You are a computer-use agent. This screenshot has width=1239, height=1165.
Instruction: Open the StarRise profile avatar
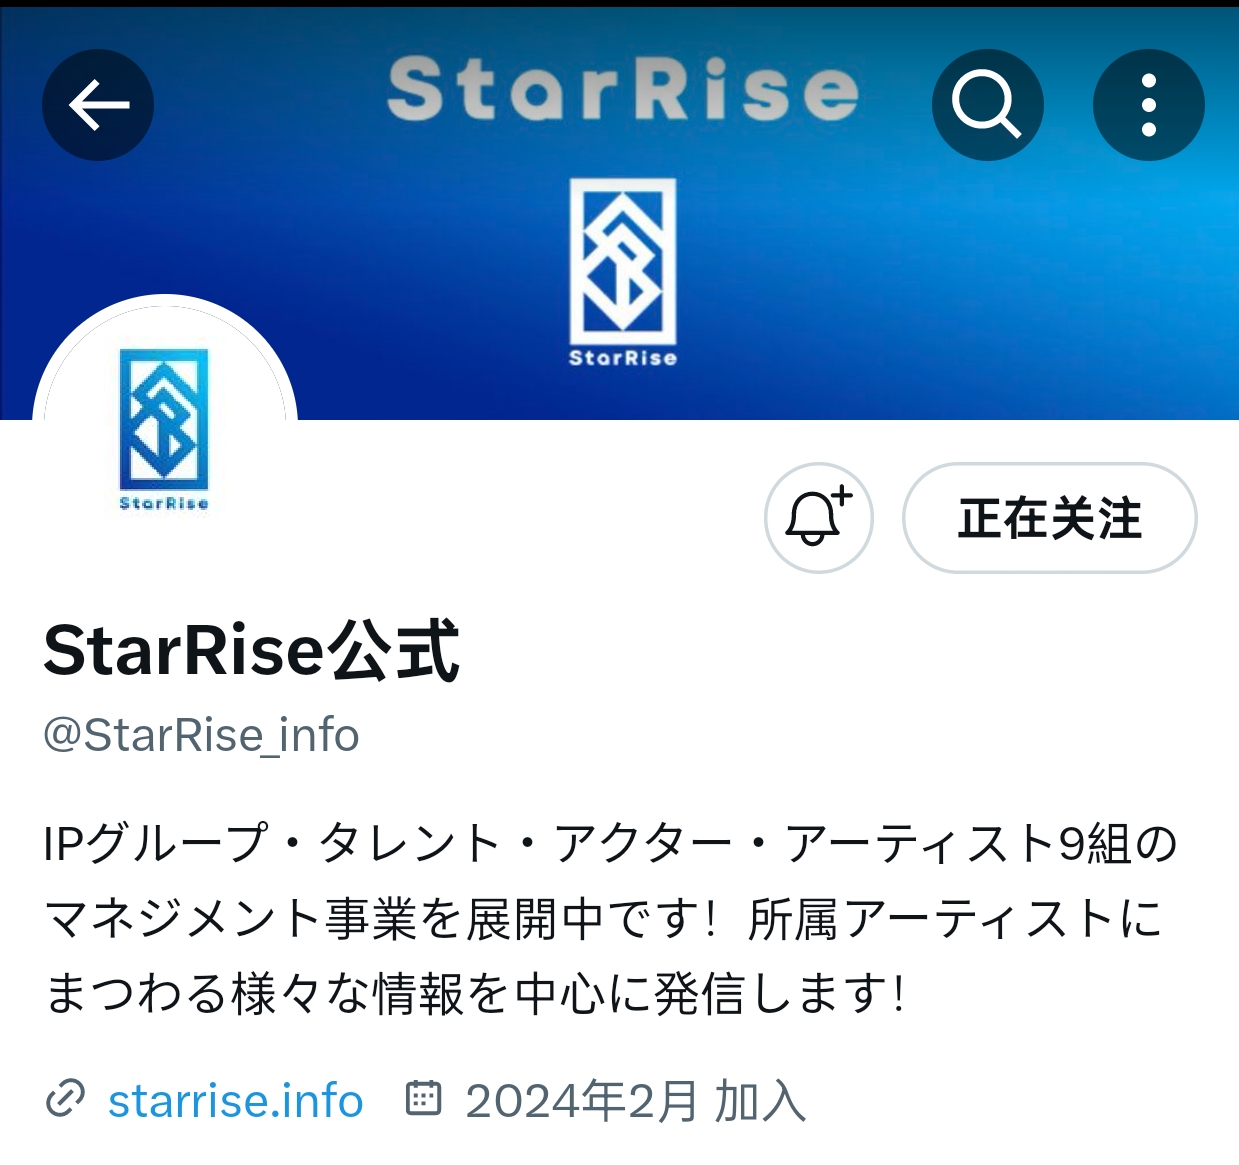[x=165, y=427]
